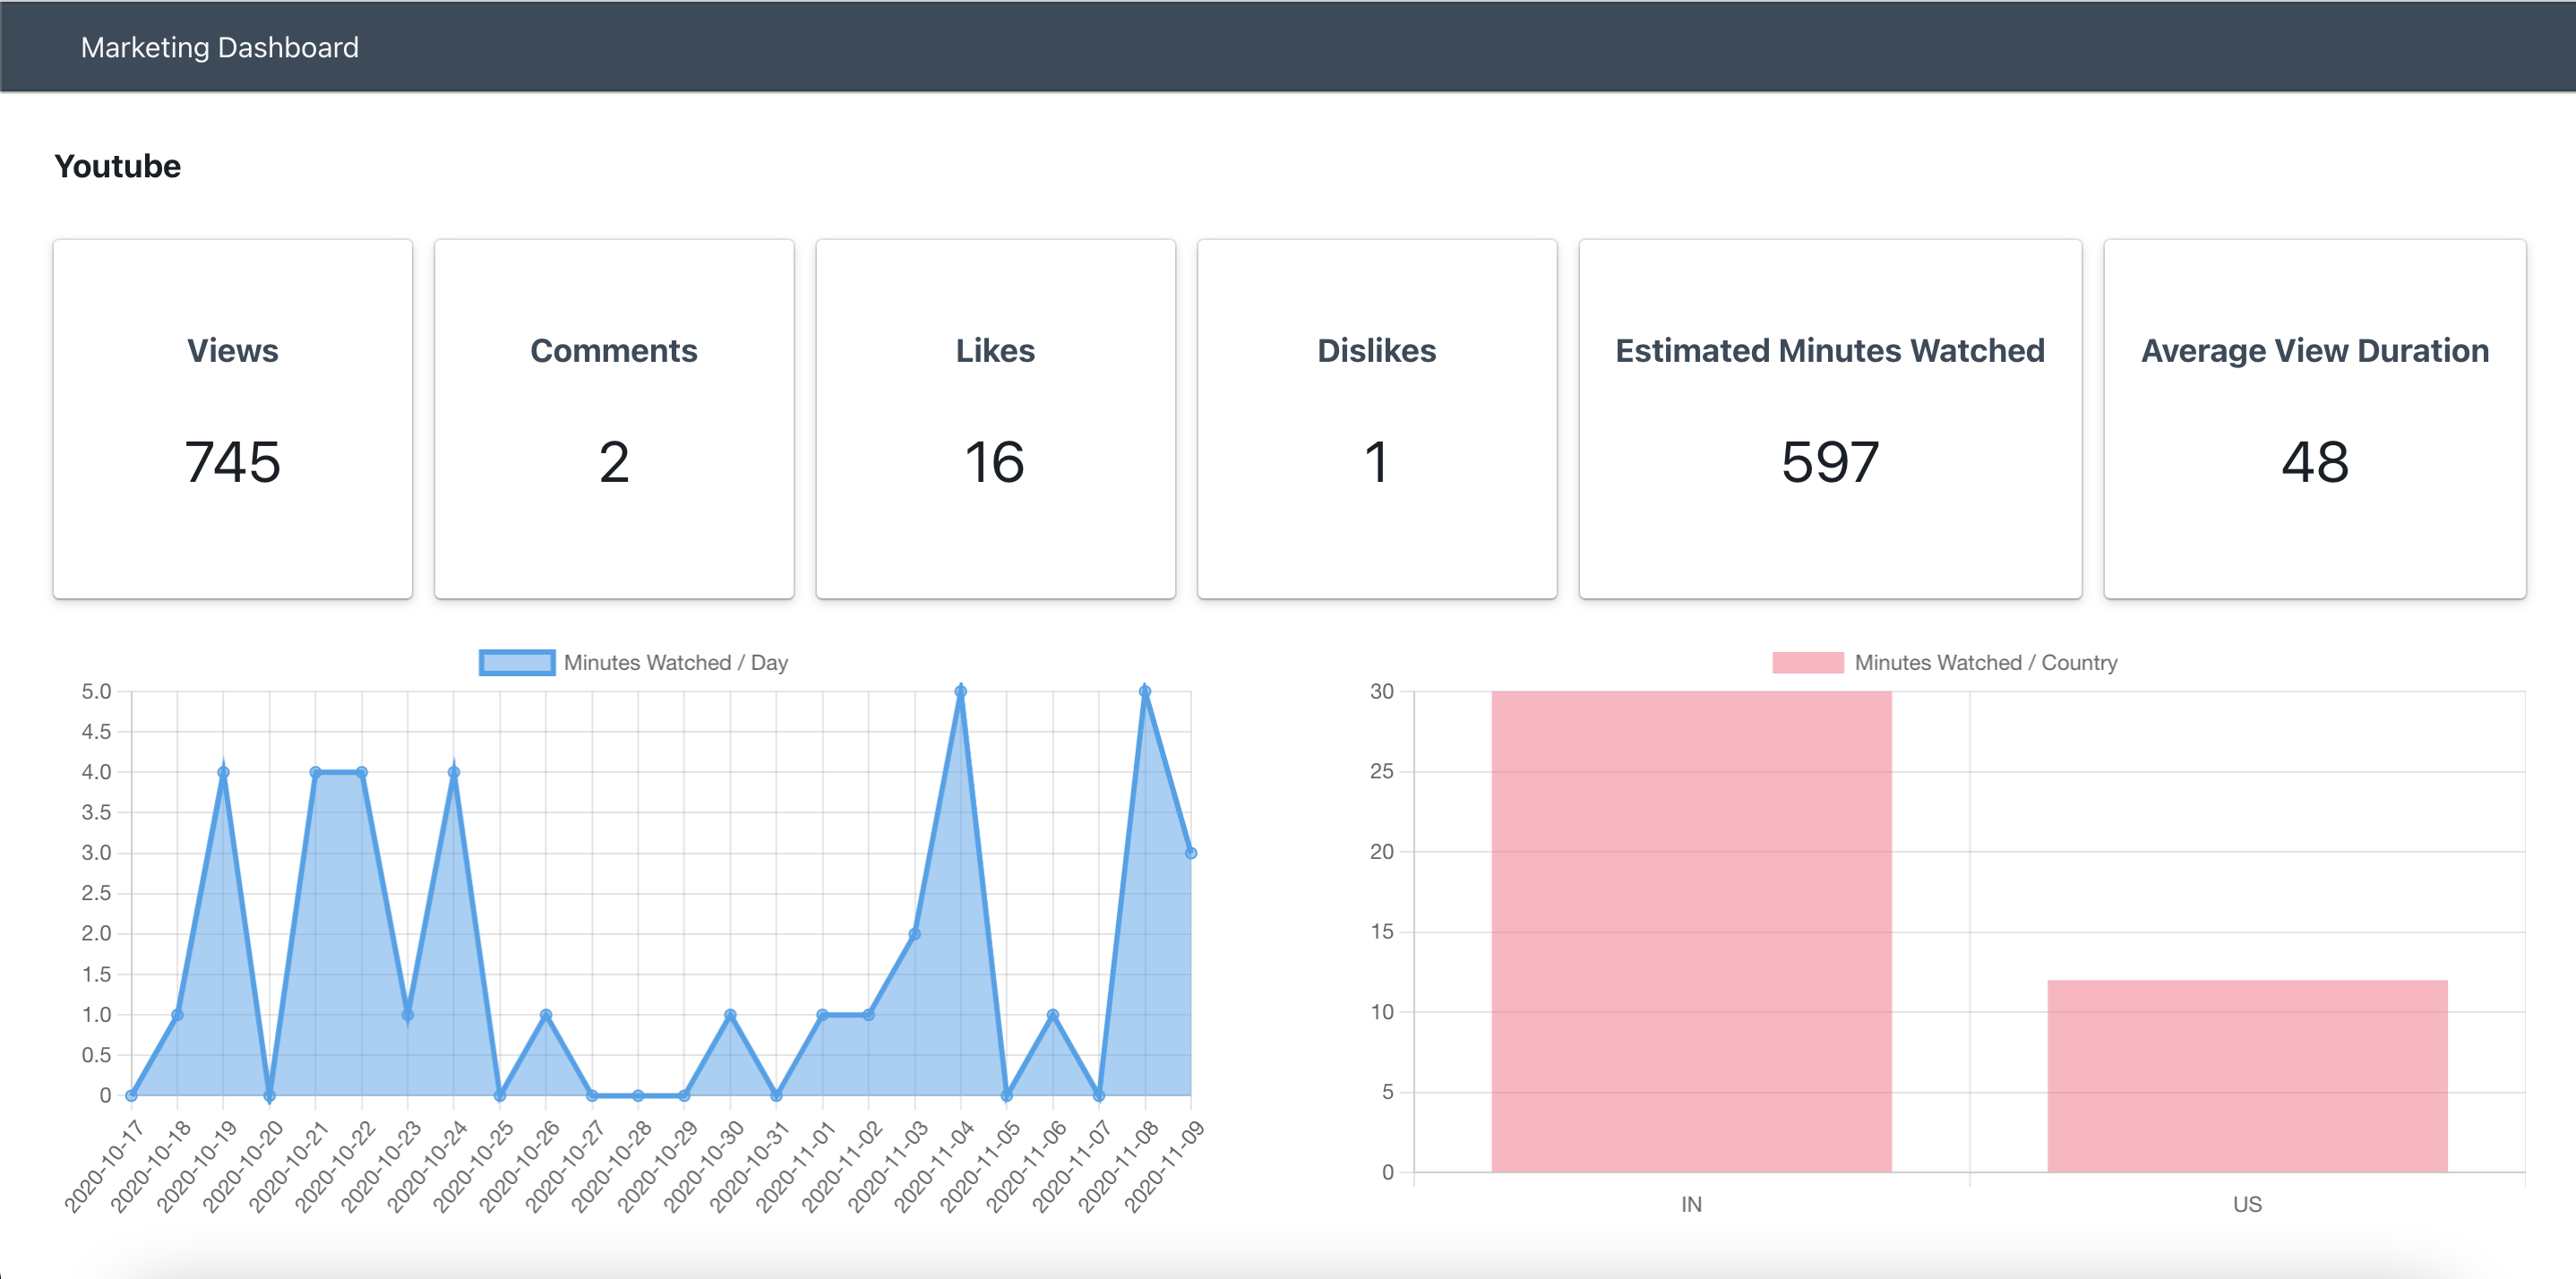
Task: Click the 2020-10-24 data point
Action: pyautogui.click(x=454, y=772)
